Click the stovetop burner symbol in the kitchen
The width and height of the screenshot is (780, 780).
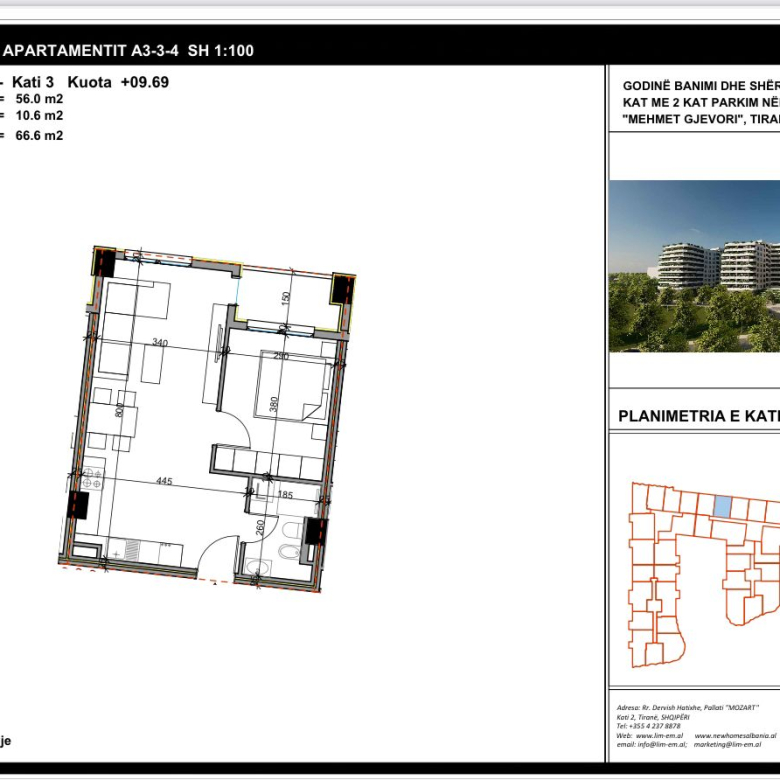[x=91, y=478]
